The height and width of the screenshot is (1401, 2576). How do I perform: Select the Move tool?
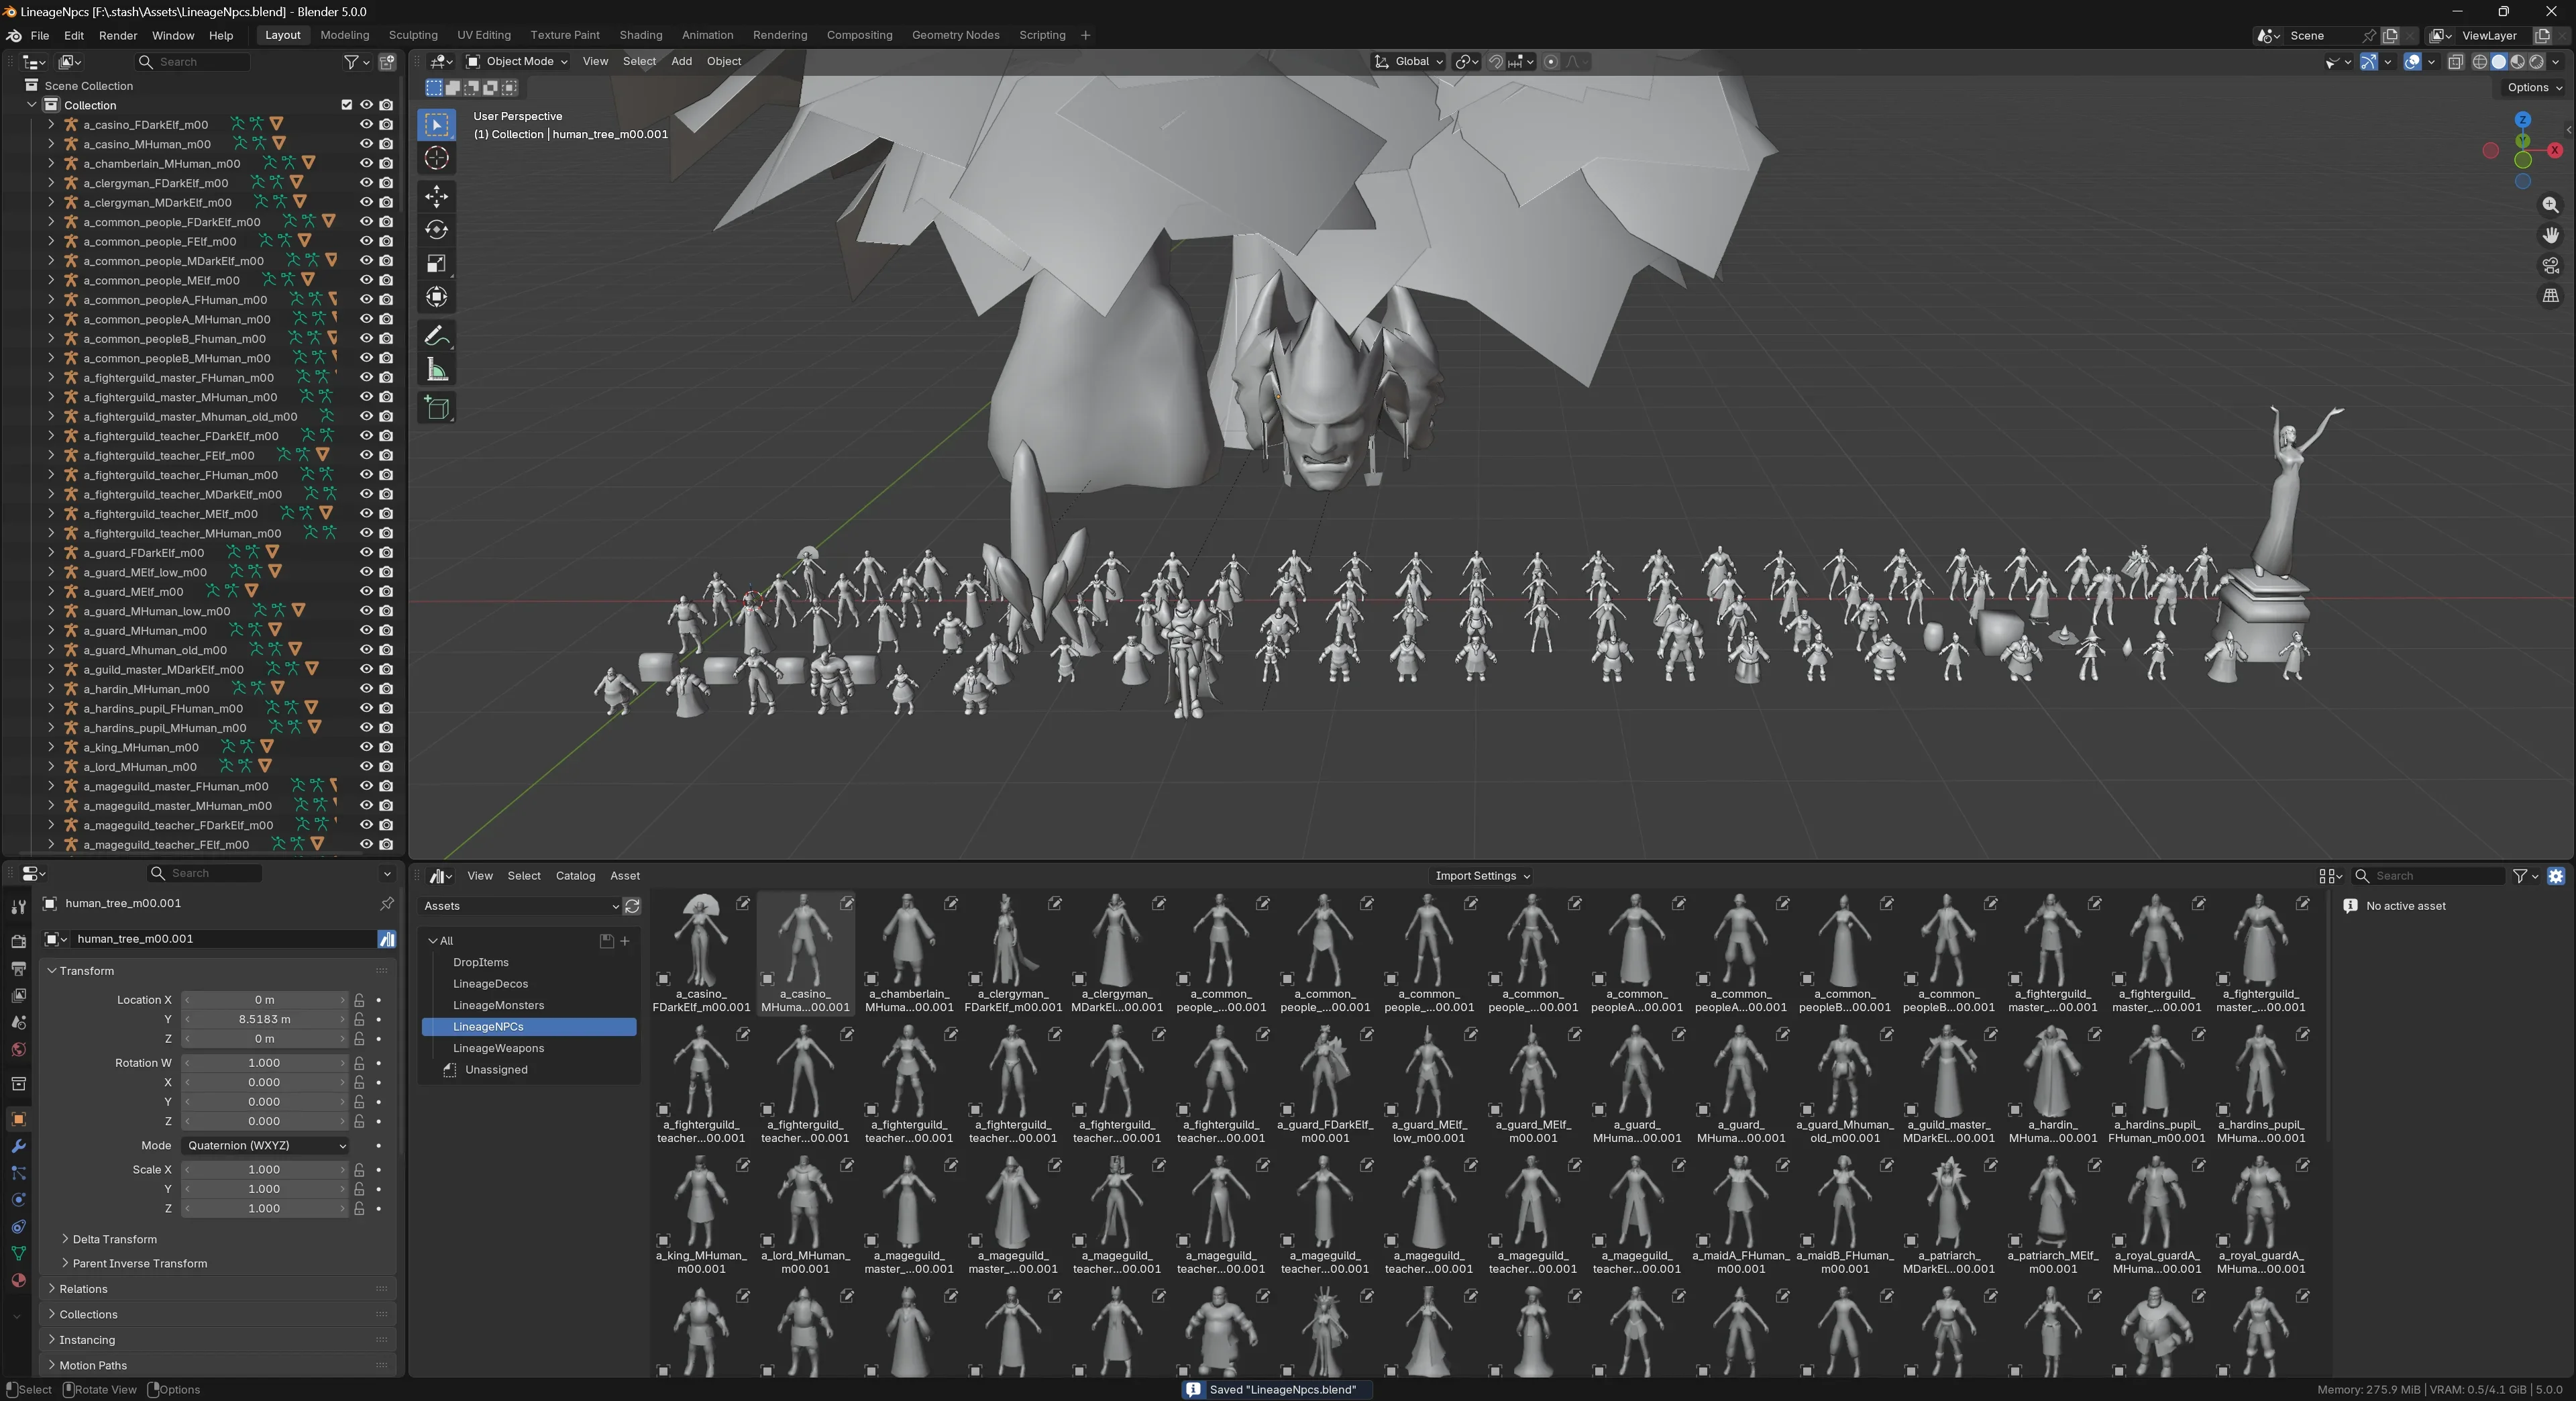tap(437, 196)
